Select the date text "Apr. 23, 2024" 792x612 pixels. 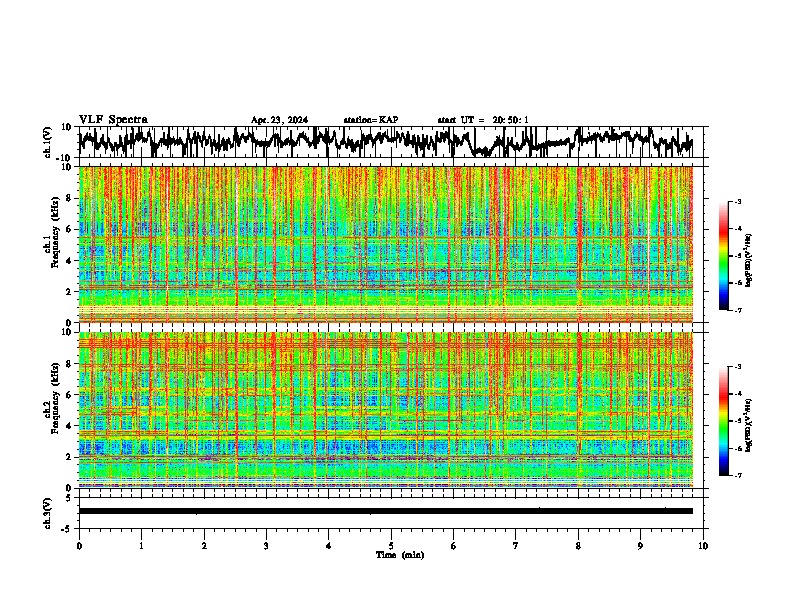pos(279,120)
